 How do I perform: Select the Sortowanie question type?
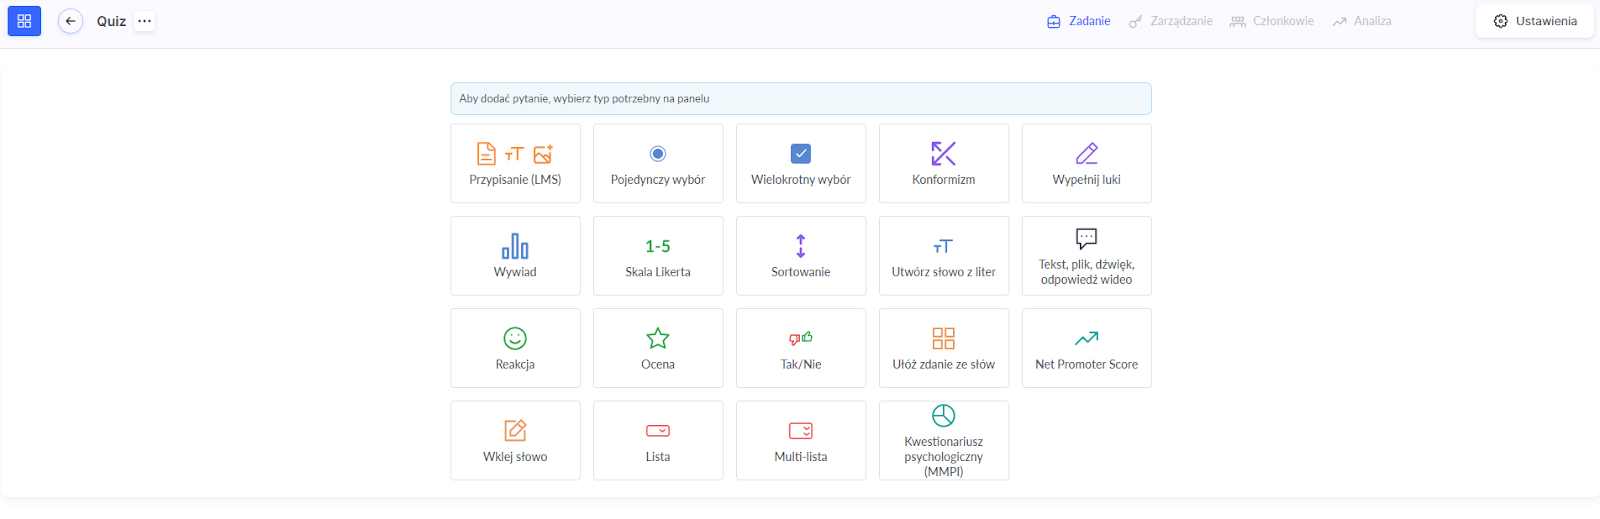point(801,256)
